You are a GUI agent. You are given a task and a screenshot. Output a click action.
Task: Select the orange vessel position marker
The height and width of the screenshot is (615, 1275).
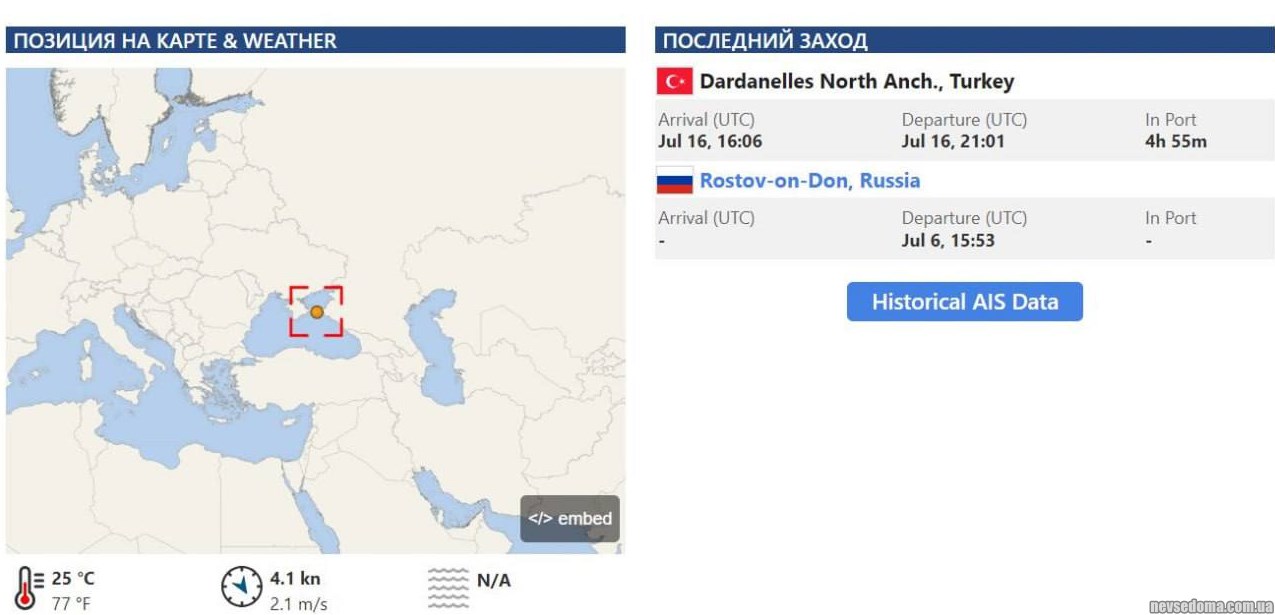pos(317,312)
